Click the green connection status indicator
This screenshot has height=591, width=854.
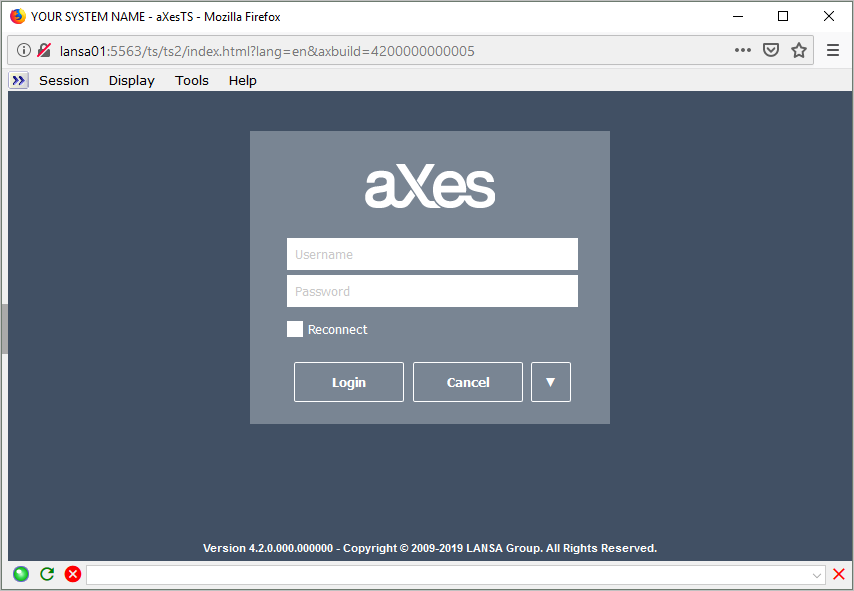[x=21, y=574]
